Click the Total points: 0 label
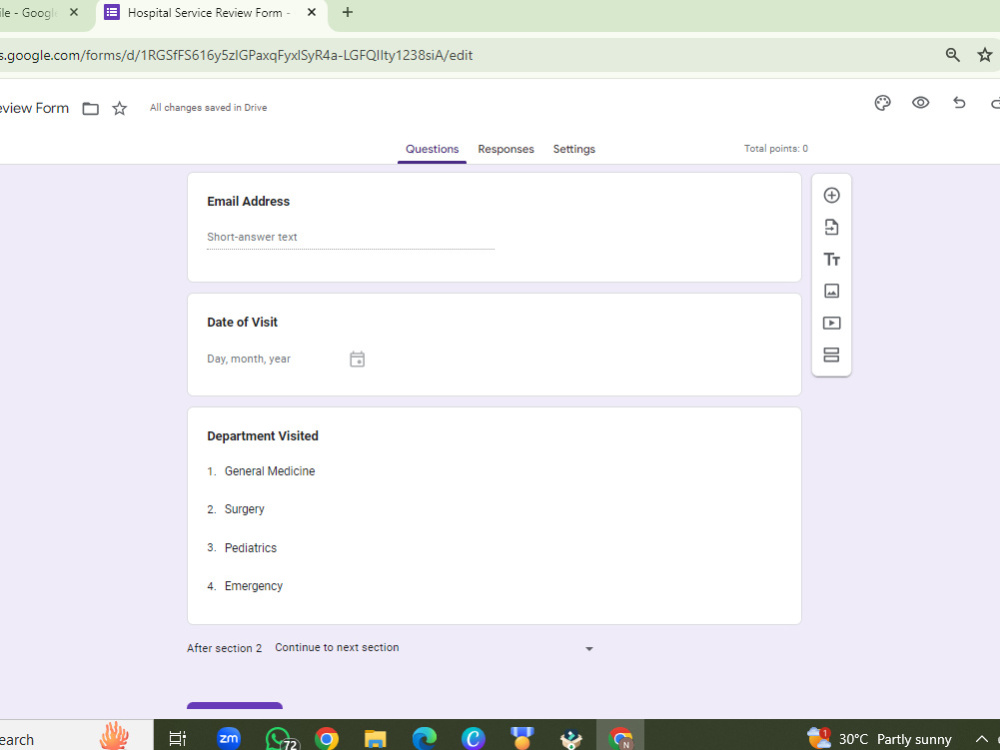Screen dimensions: 1000x750 coord(776,149)
